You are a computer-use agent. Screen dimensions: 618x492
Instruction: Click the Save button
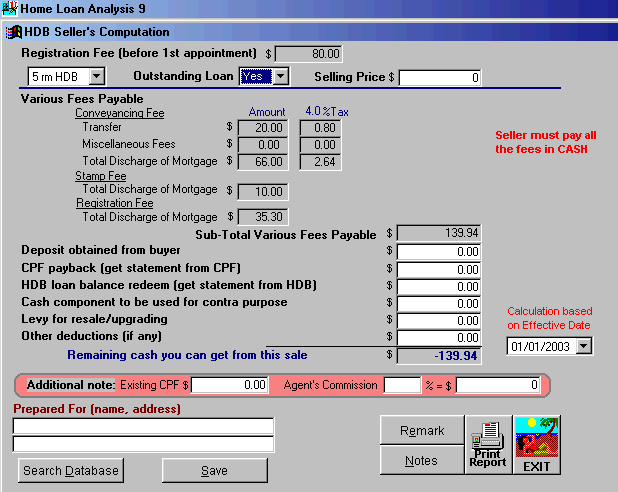click(x=215, y=470)
